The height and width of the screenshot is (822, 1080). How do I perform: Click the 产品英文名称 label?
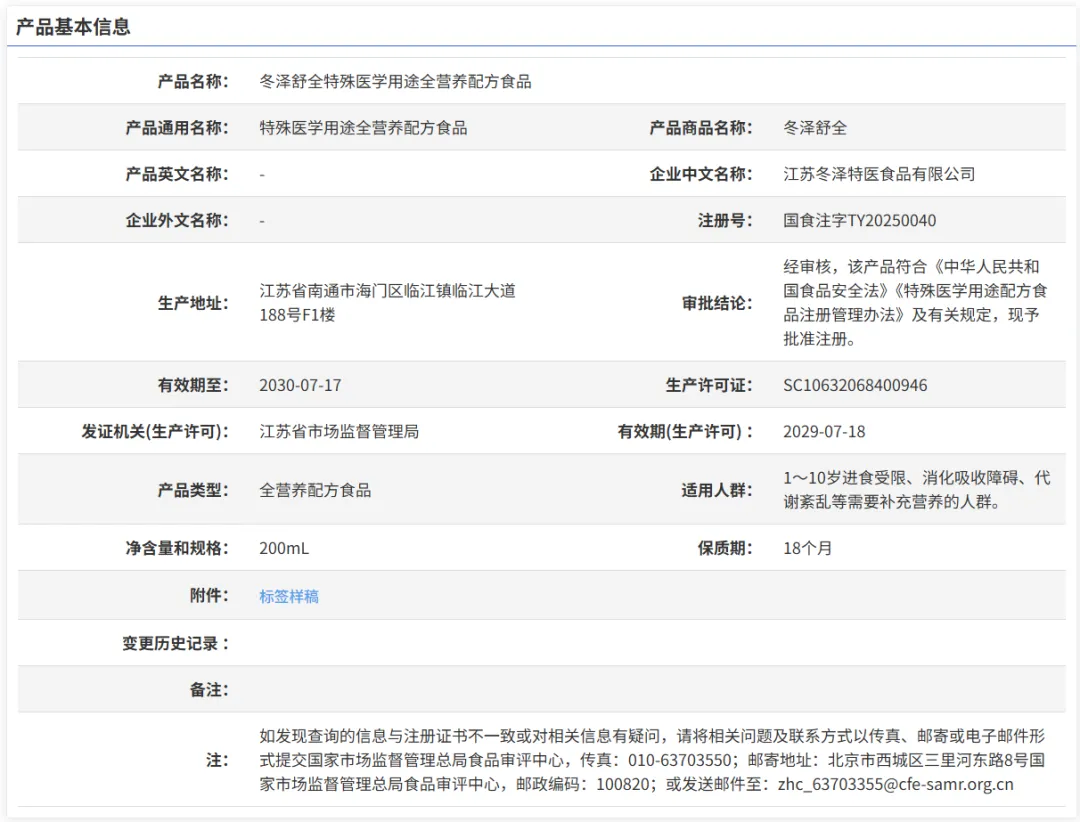[177, 174]
